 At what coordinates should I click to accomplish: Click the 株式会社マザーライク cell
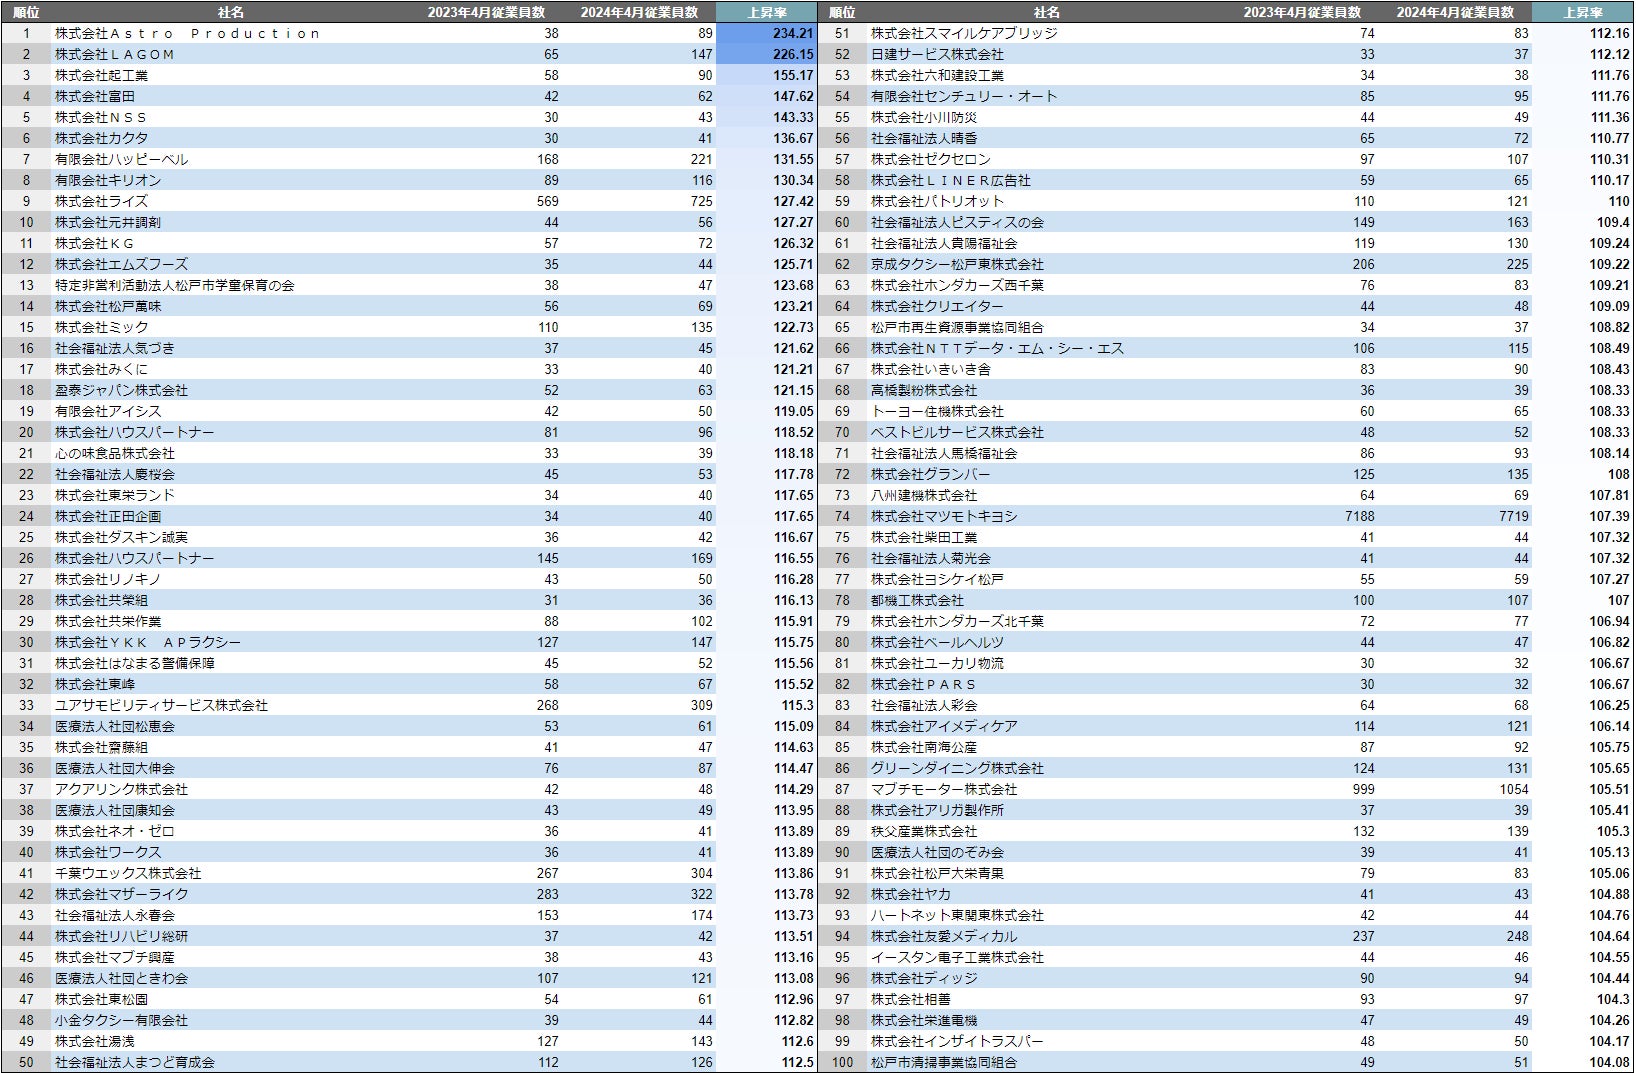[121, 894]
